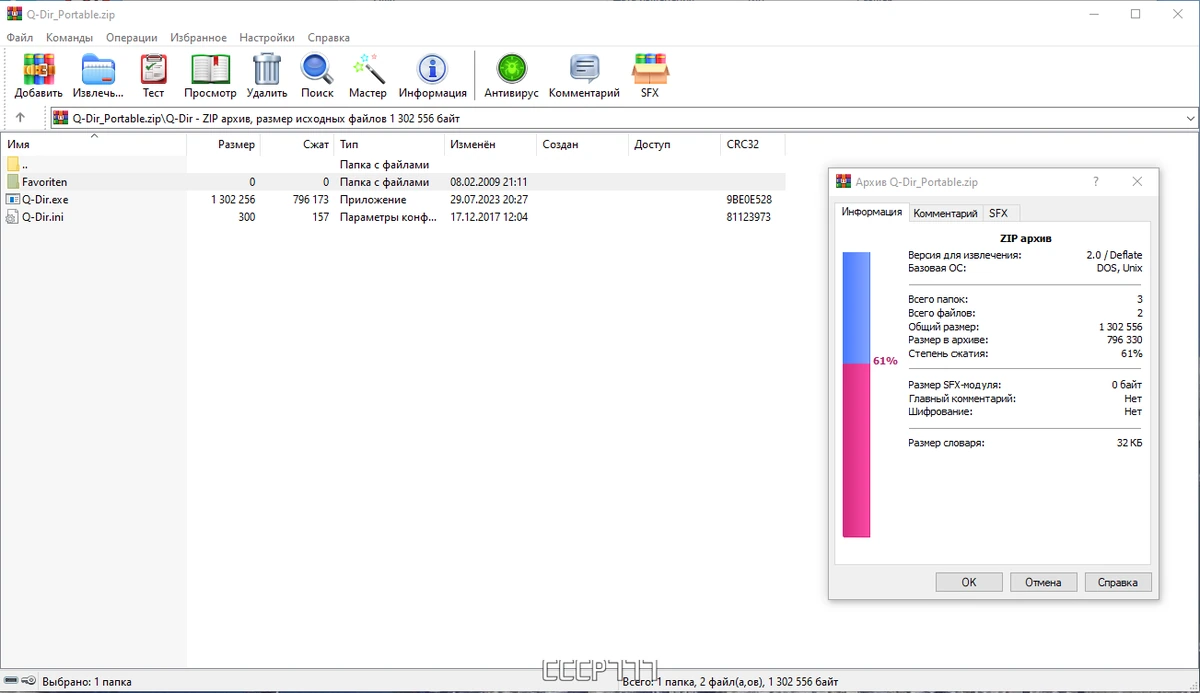Click the OK button
The width and height of the screenshot is (1200, 693).
point(969,582)
